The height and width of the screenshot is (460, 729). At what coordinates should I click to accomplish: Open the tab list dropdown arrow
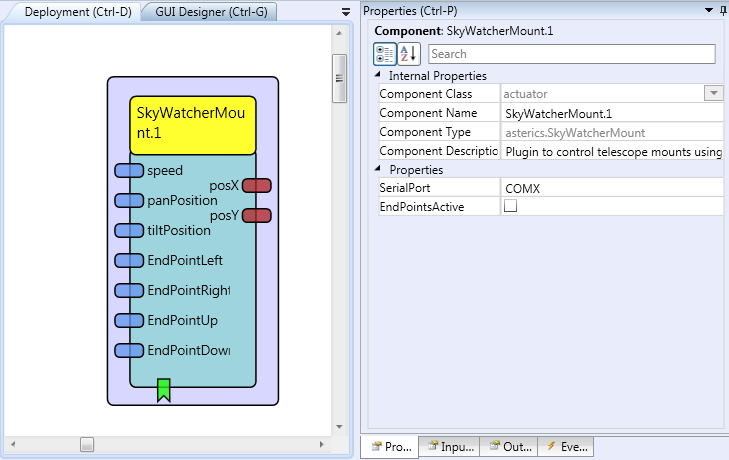[x=346, y=12]
